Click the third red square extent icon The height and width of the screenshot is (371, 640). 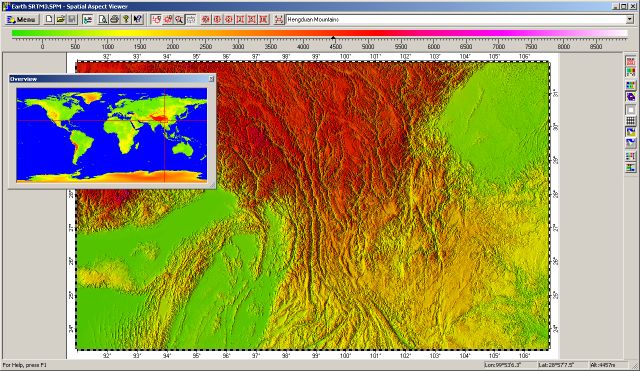(263, 19)
